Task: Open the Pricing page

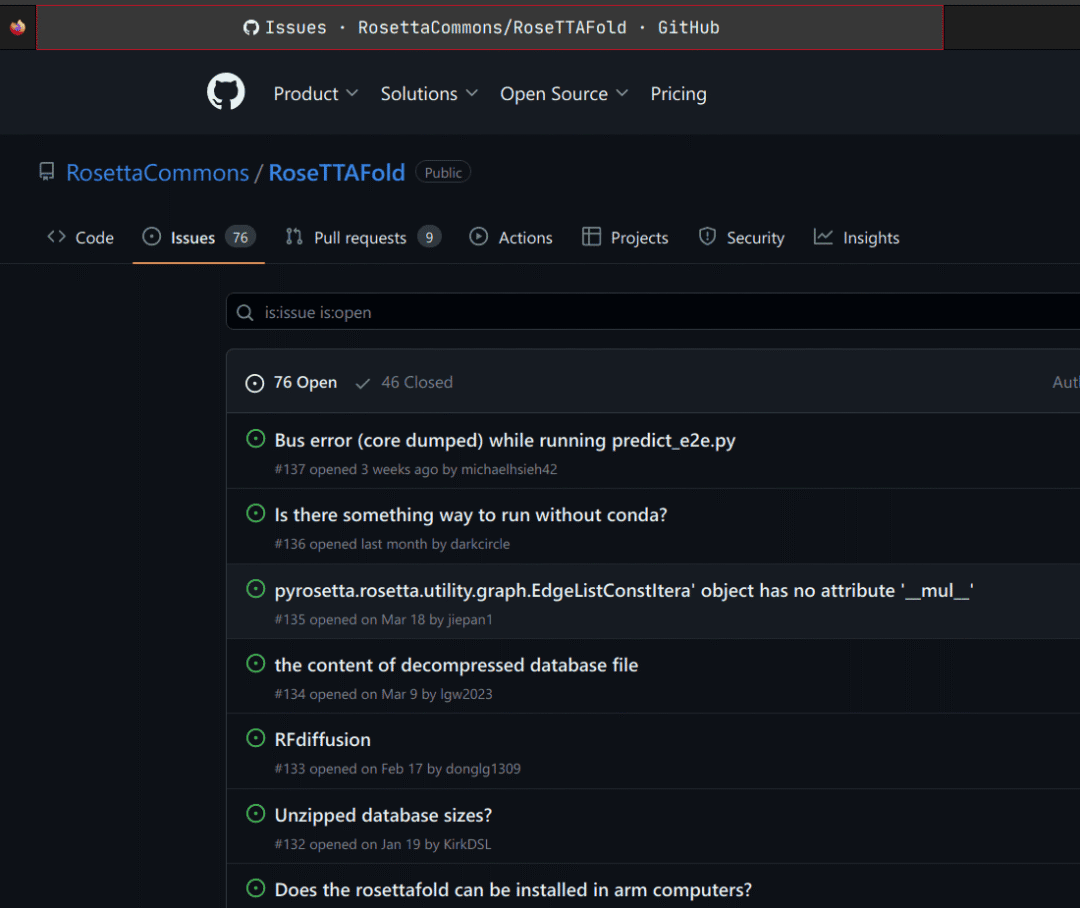Action: tap(678, 94)
